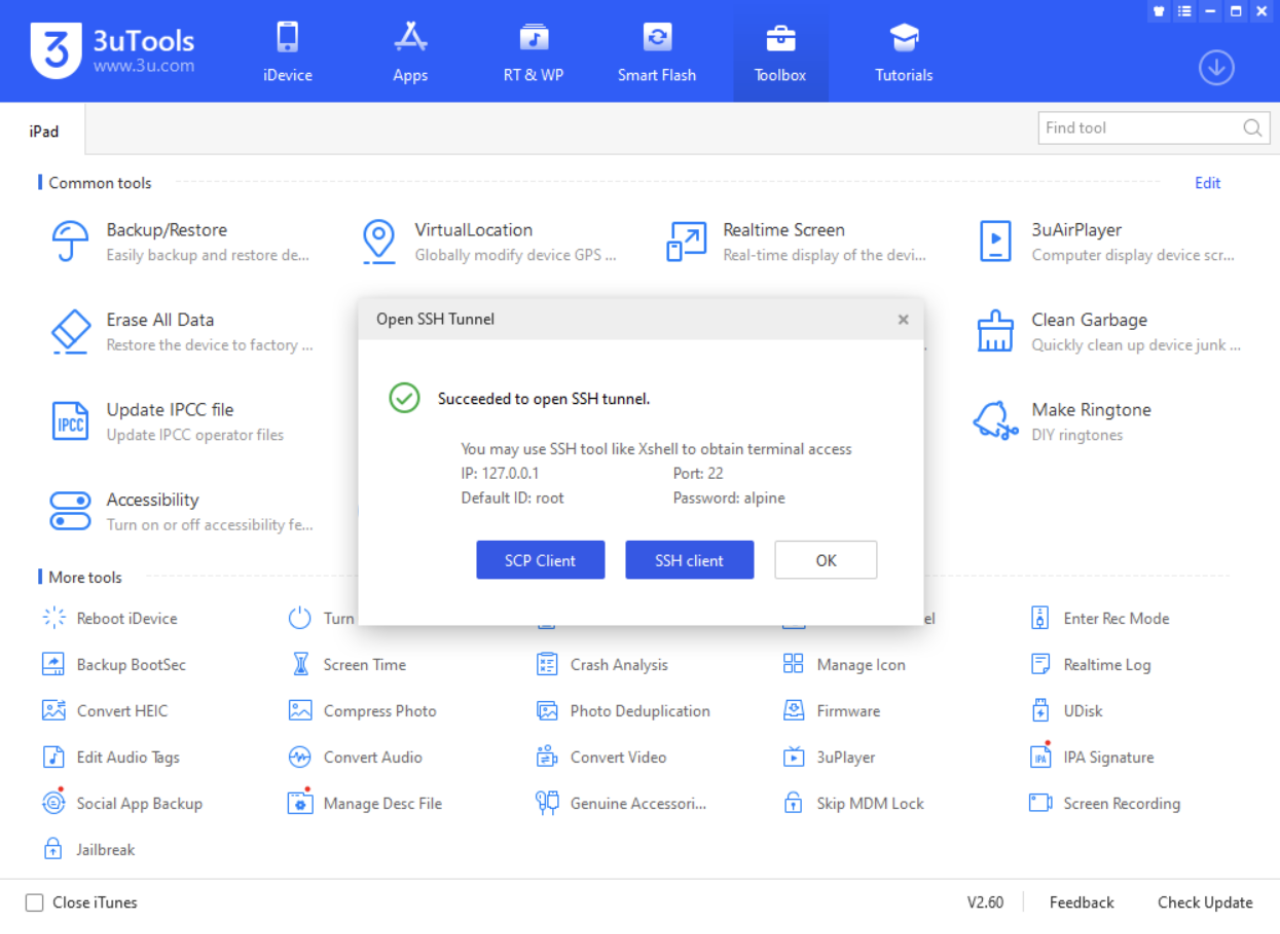Open Clean Garbage tool
1280x934 pixels.
tap(1108, 332)
